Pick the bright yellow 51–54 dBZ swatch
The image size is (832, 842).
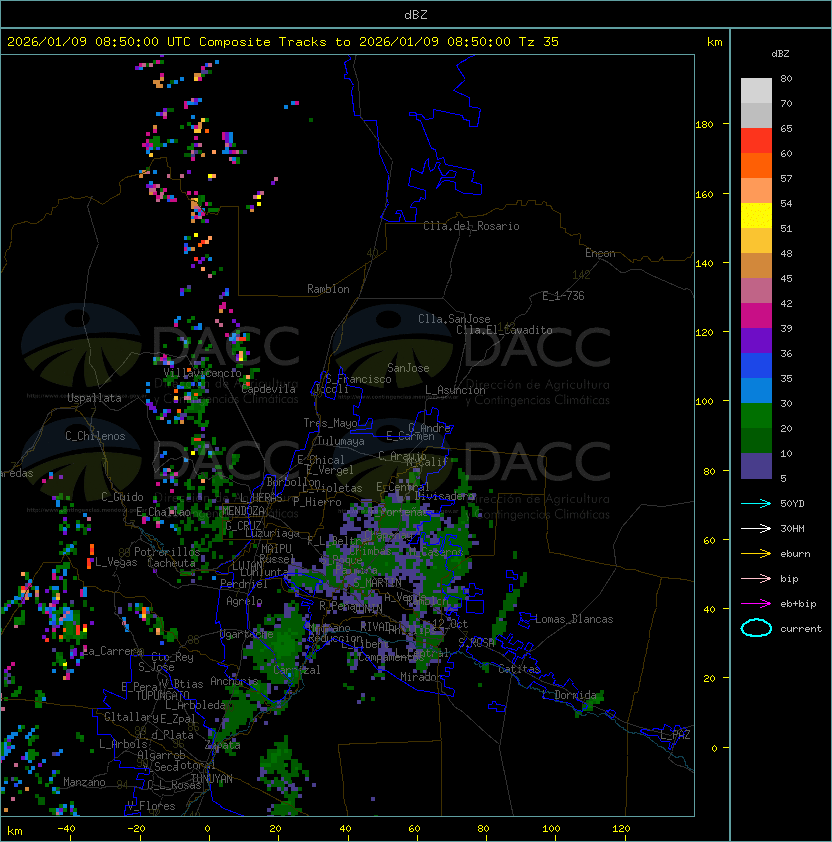pyautogui.click(x=756, y=215)
